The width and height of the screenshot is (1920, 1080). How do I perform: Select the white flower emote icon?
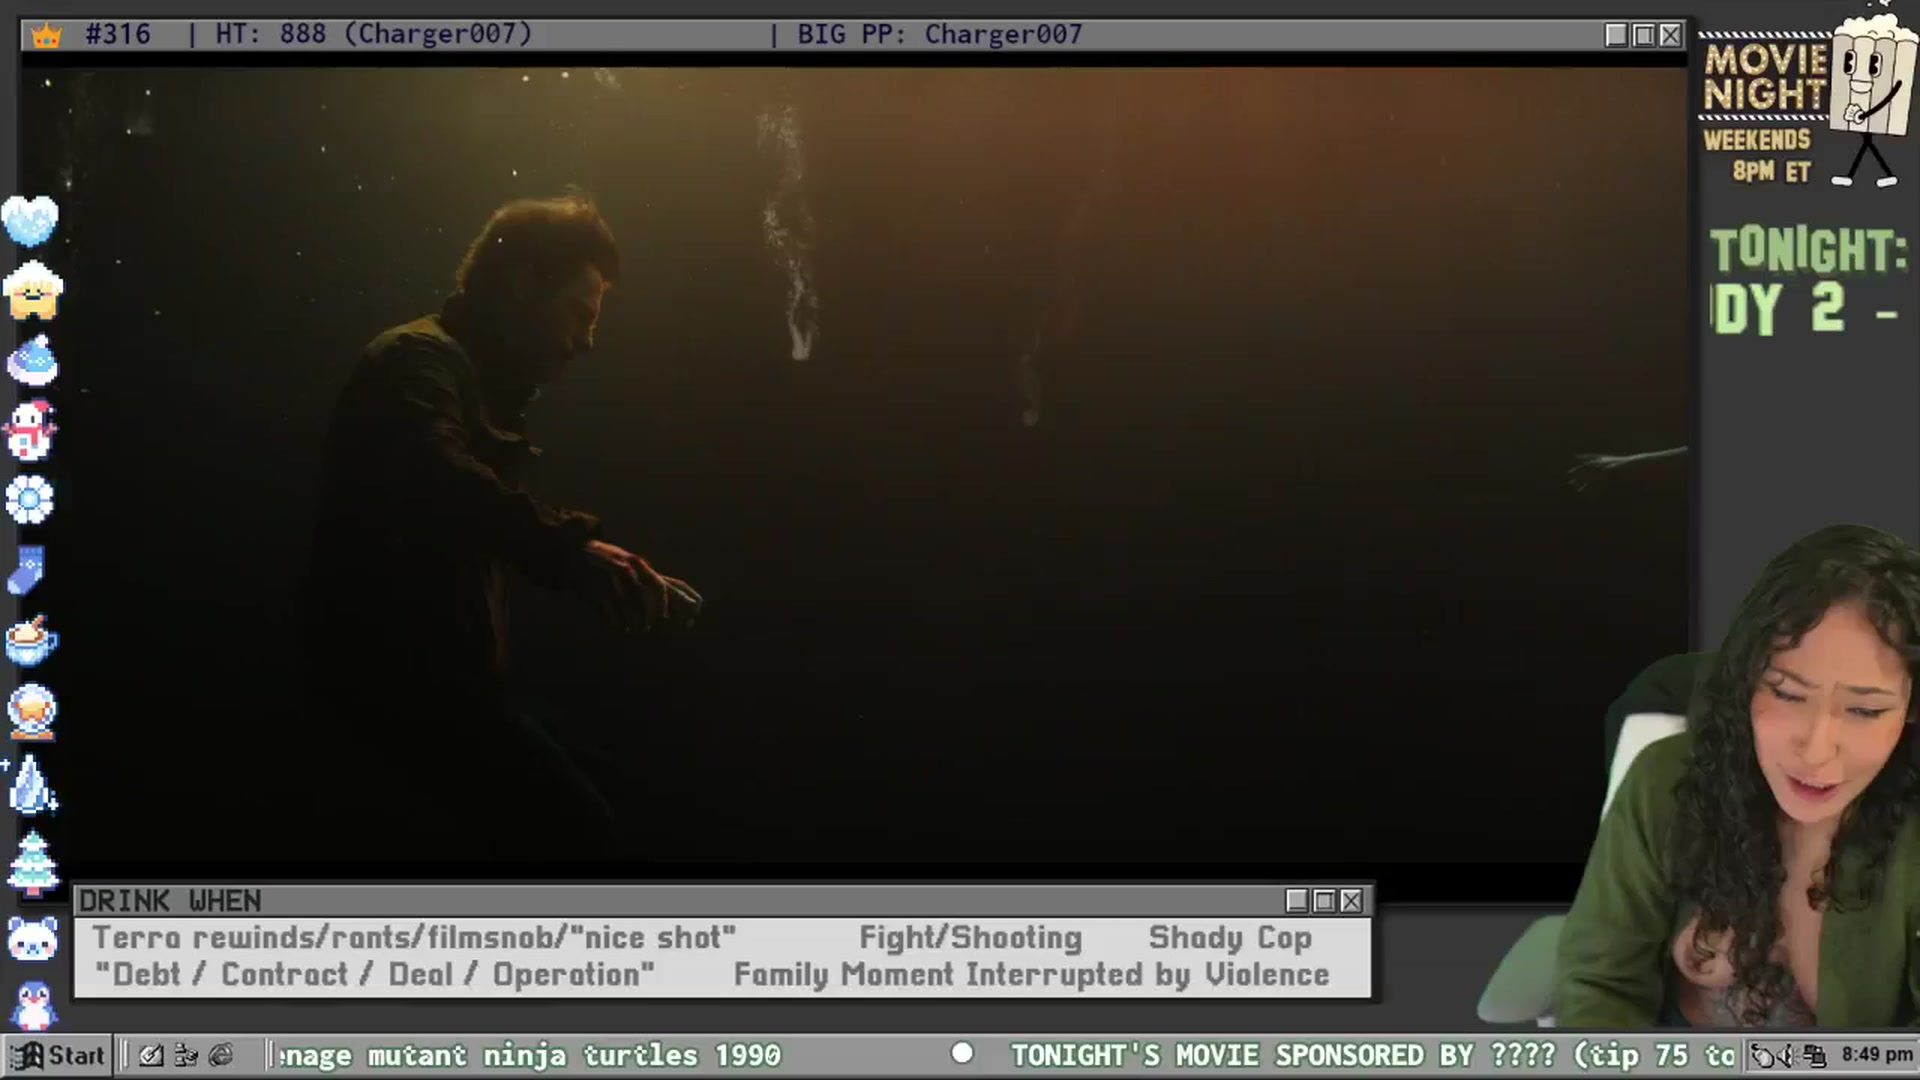(30, 500)
